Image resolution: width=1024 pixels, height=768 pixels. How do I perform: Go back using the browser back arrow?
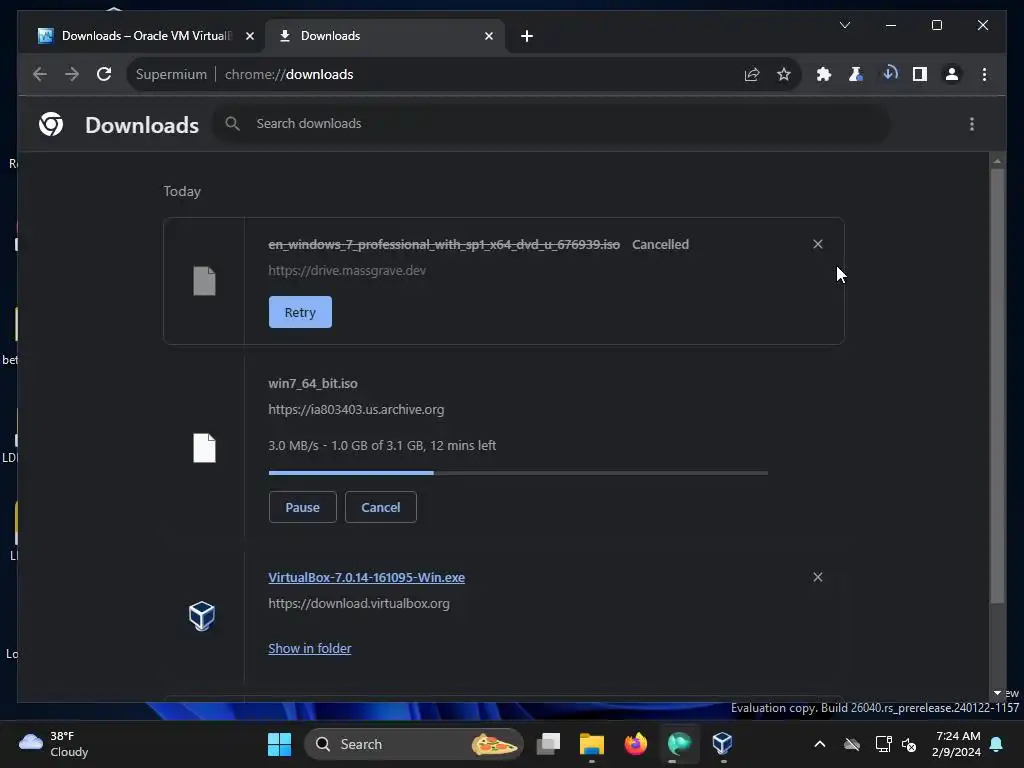coord(40,74)
